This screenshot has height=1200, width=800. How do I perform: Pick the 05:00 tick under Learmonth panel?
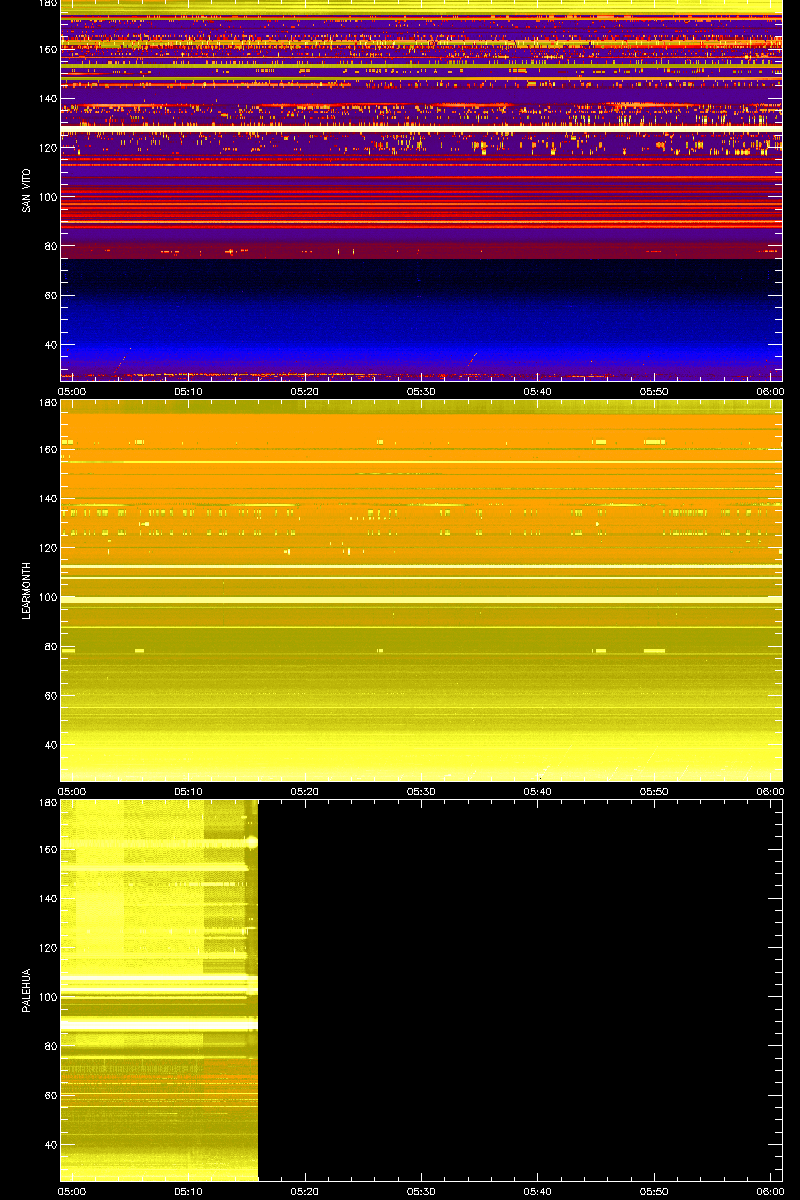coord(72,791)
